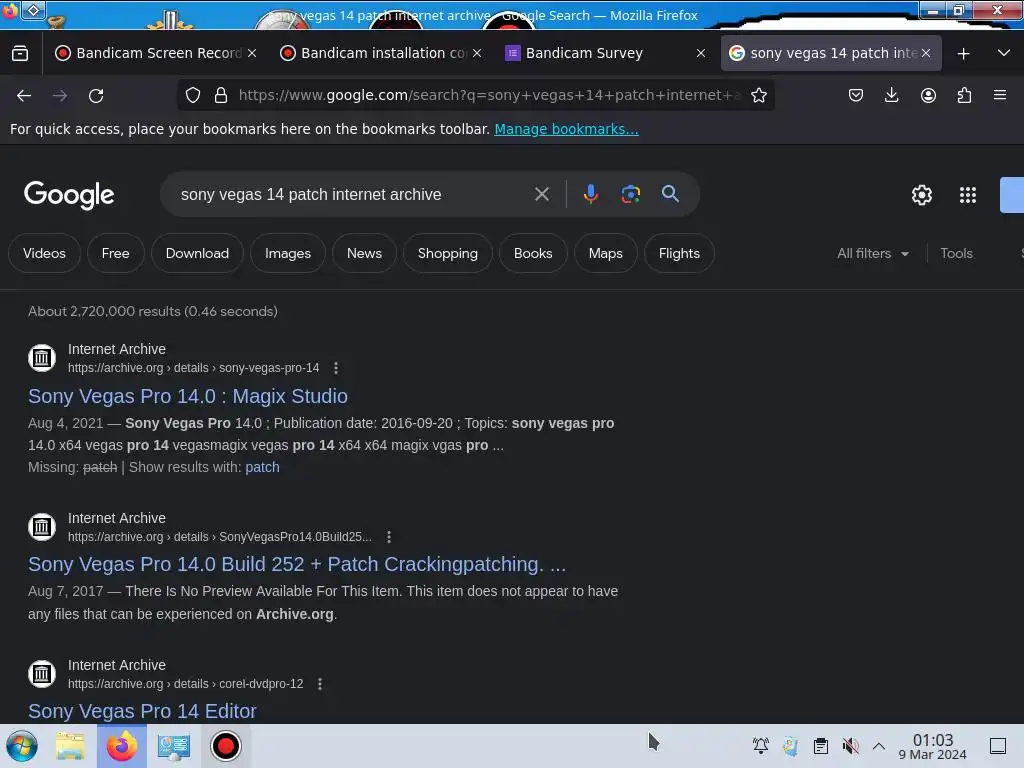
Task: Clear the Google search box text
Action: (541, 194)
